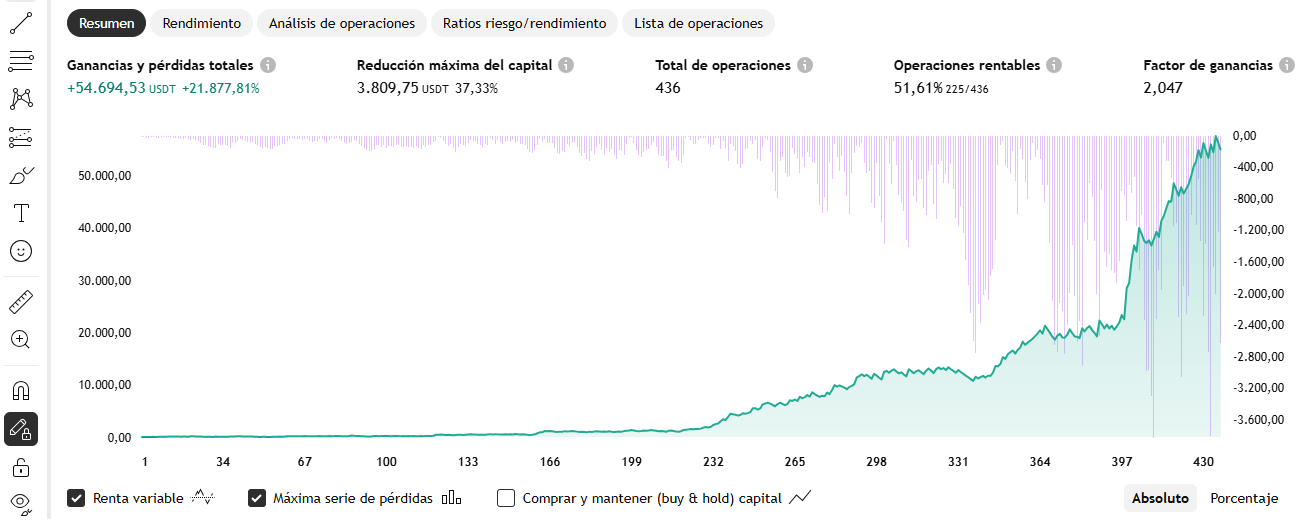This screenshot has height=526, width=1311.
Task: Select the ruler measure tool
Action: [x=21, y=300]
